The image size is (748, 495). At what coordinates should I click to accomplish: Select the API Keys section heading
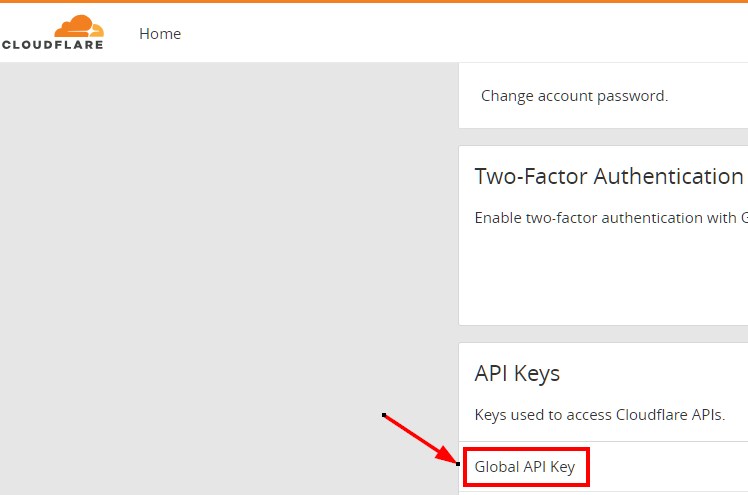517,373
